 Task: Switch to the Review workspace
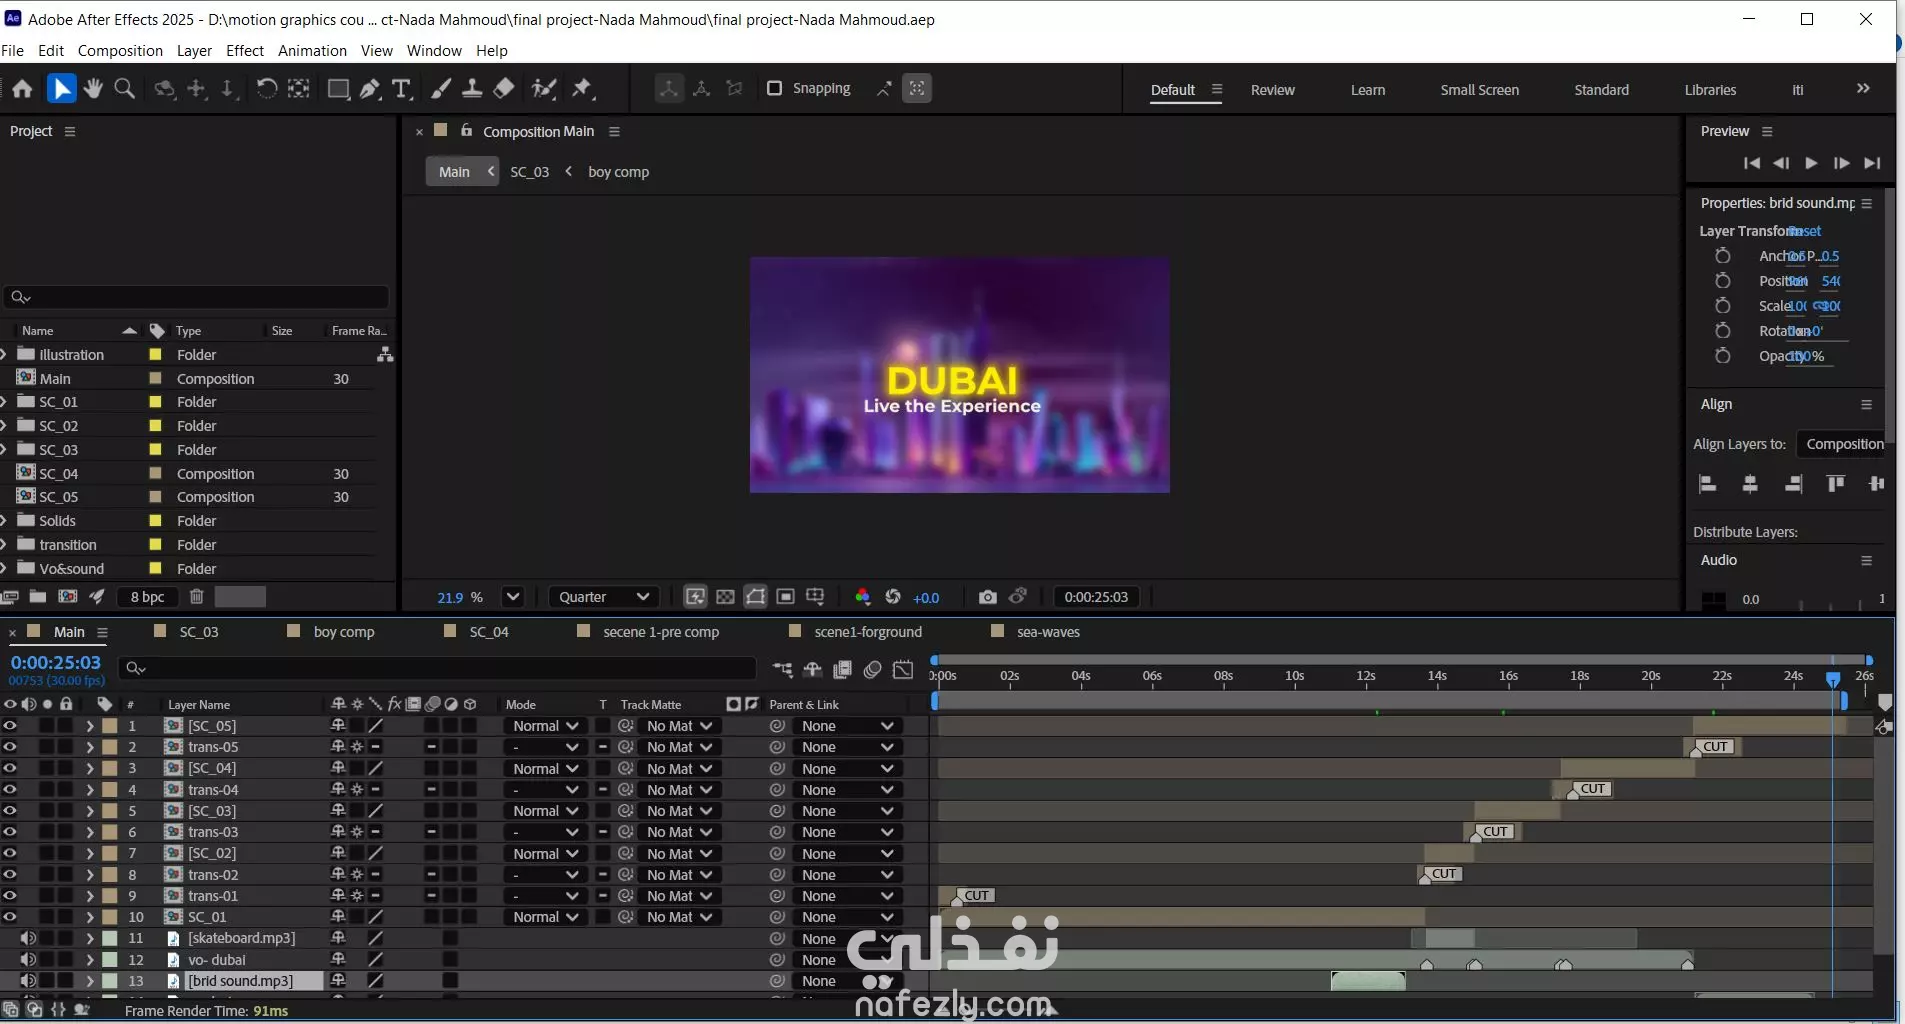coord(1272,90)
